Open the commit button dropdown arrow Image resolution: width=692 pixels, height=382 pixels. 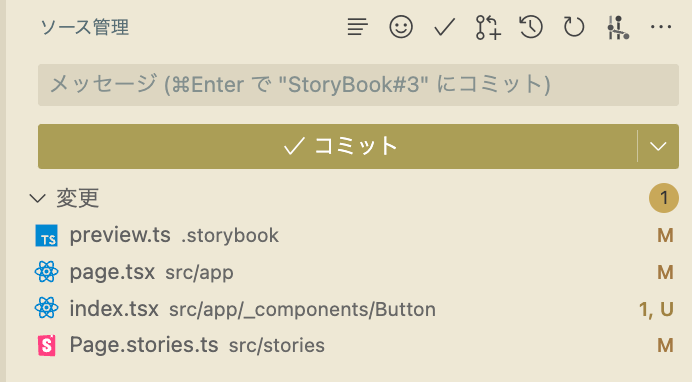tap(658, 146)
